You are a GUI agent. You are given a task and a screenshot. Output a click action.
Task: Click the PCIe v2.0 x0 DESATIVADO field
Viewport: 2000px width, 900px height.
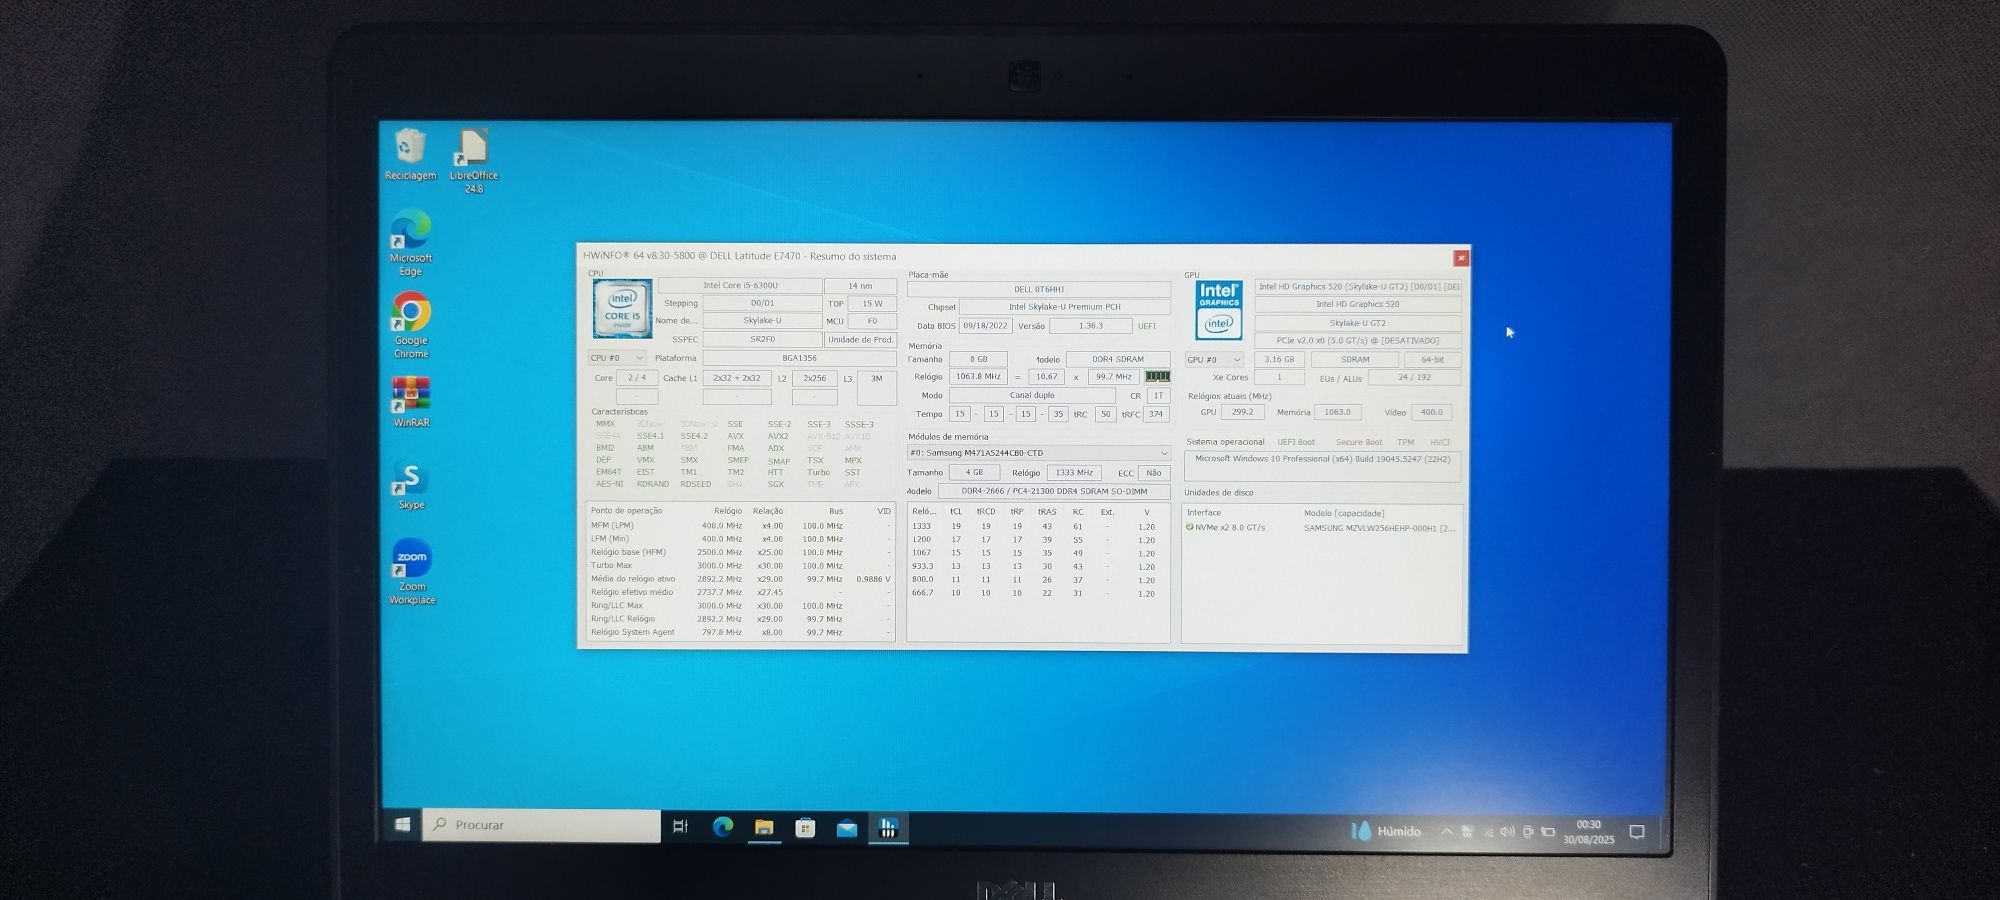(x=1357, y=341)
